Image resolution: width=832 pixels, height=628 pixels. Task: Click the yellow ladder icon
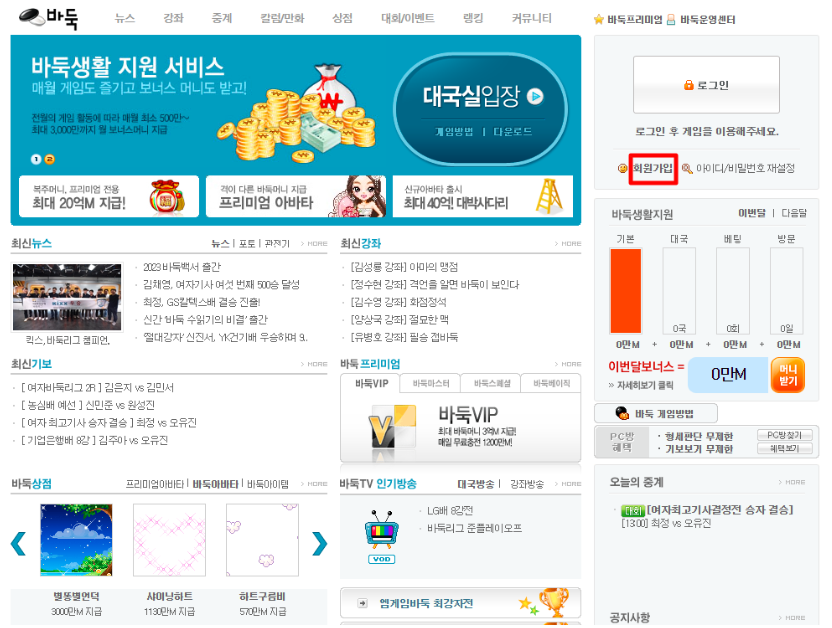(549, 196)
